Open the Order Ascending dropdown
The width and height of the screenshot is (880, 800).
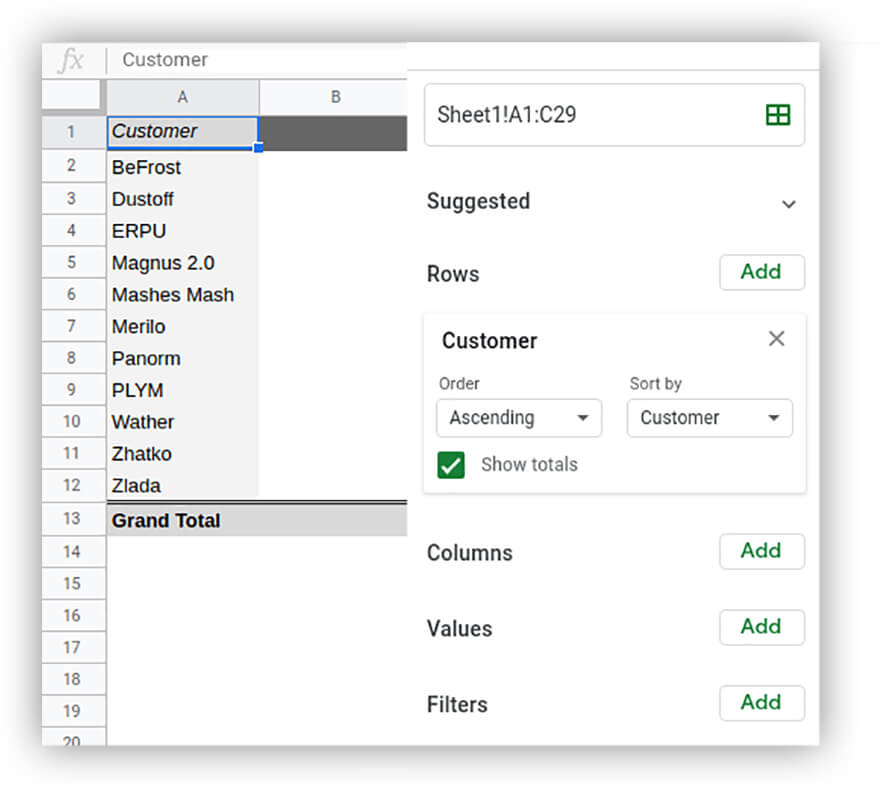pos(519,418)
